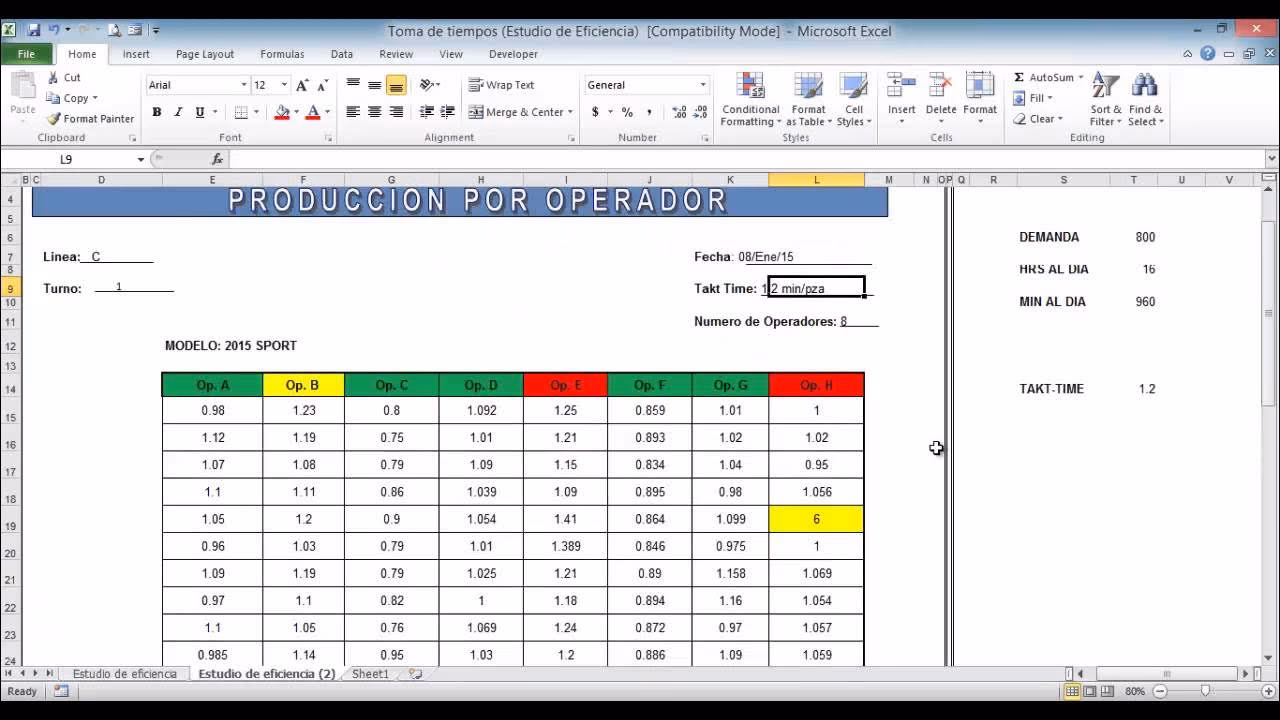Click the Insert Function fx icon
This screenshot has width=1280, height=720.
(217, 159)
